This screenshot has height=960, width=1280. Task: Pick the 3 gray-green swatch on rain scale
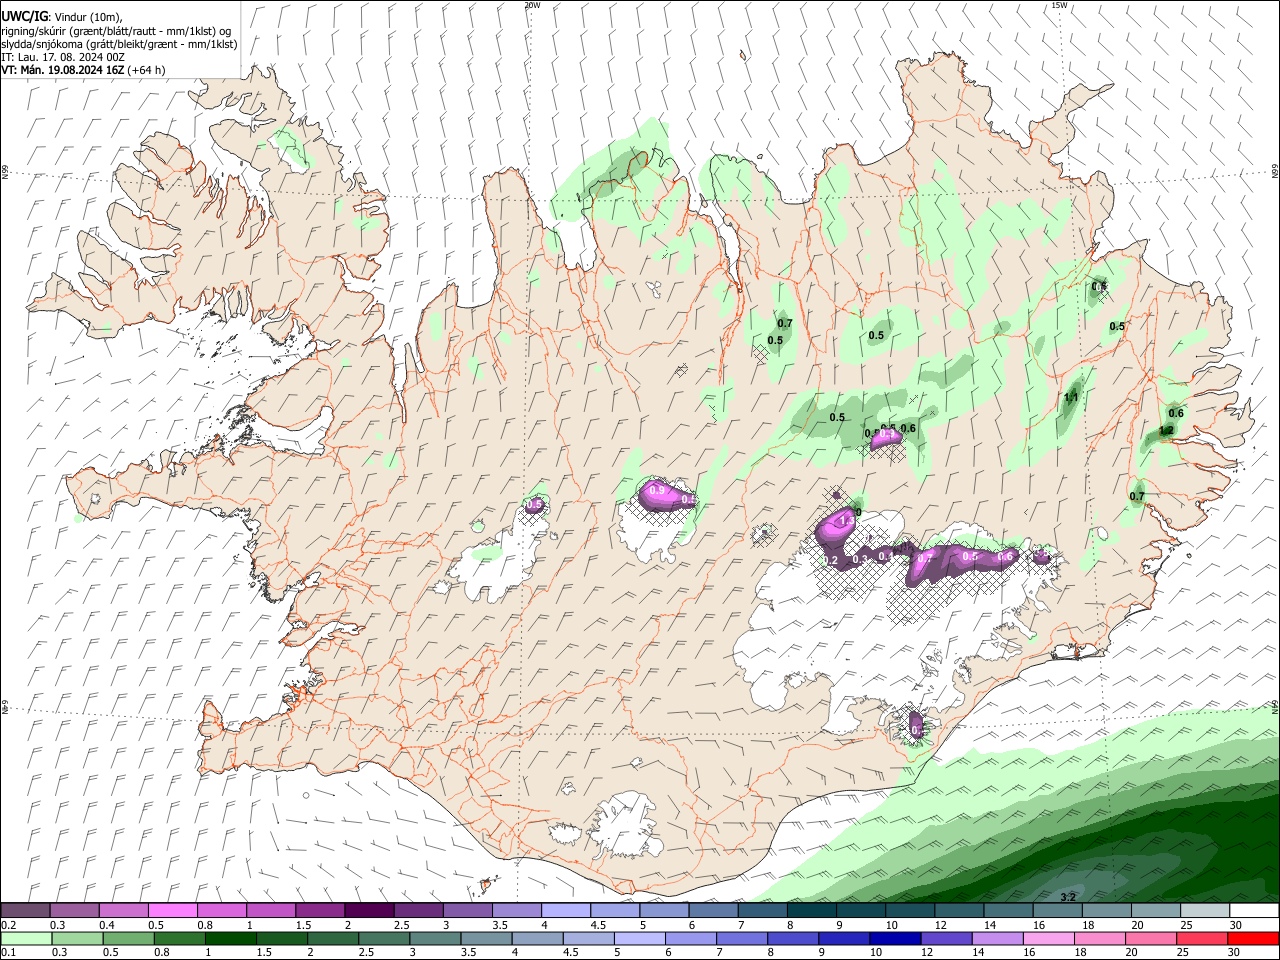tap(435, 939)
